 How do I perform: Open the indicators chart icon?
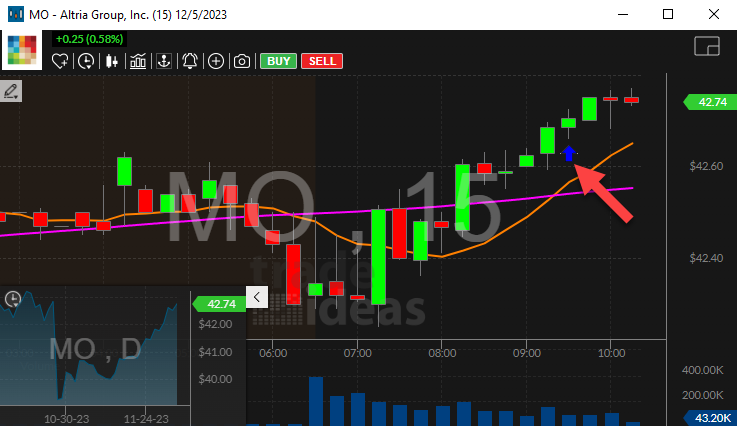pos(138,61)
